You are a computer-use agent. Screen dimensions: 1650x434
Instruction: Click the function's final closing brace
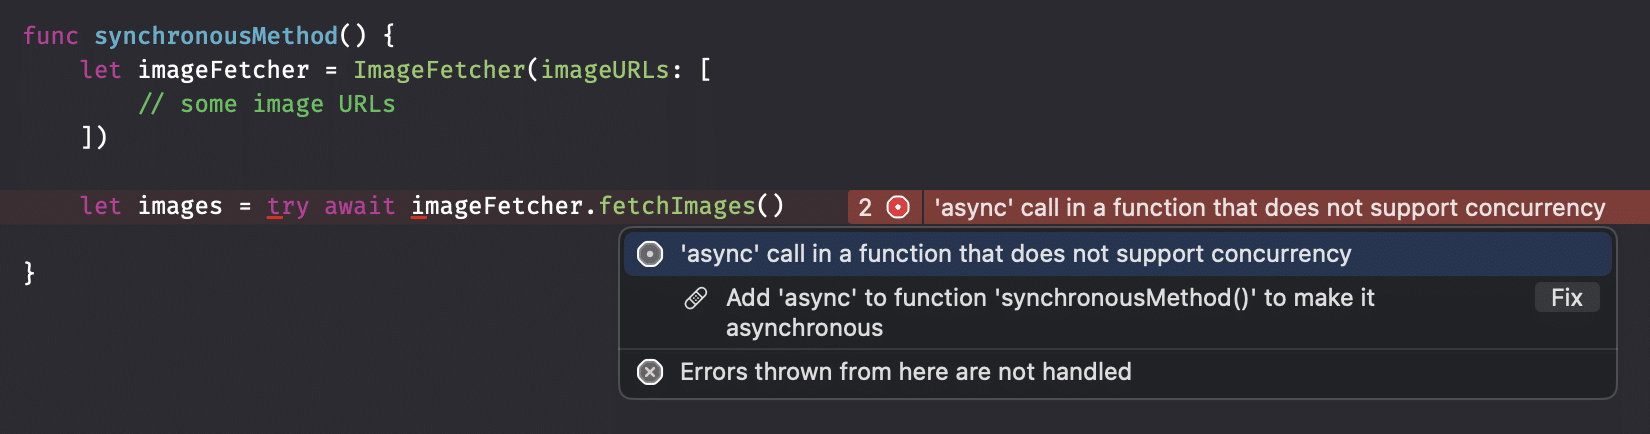pyautogui.click(x=30, y=272)
